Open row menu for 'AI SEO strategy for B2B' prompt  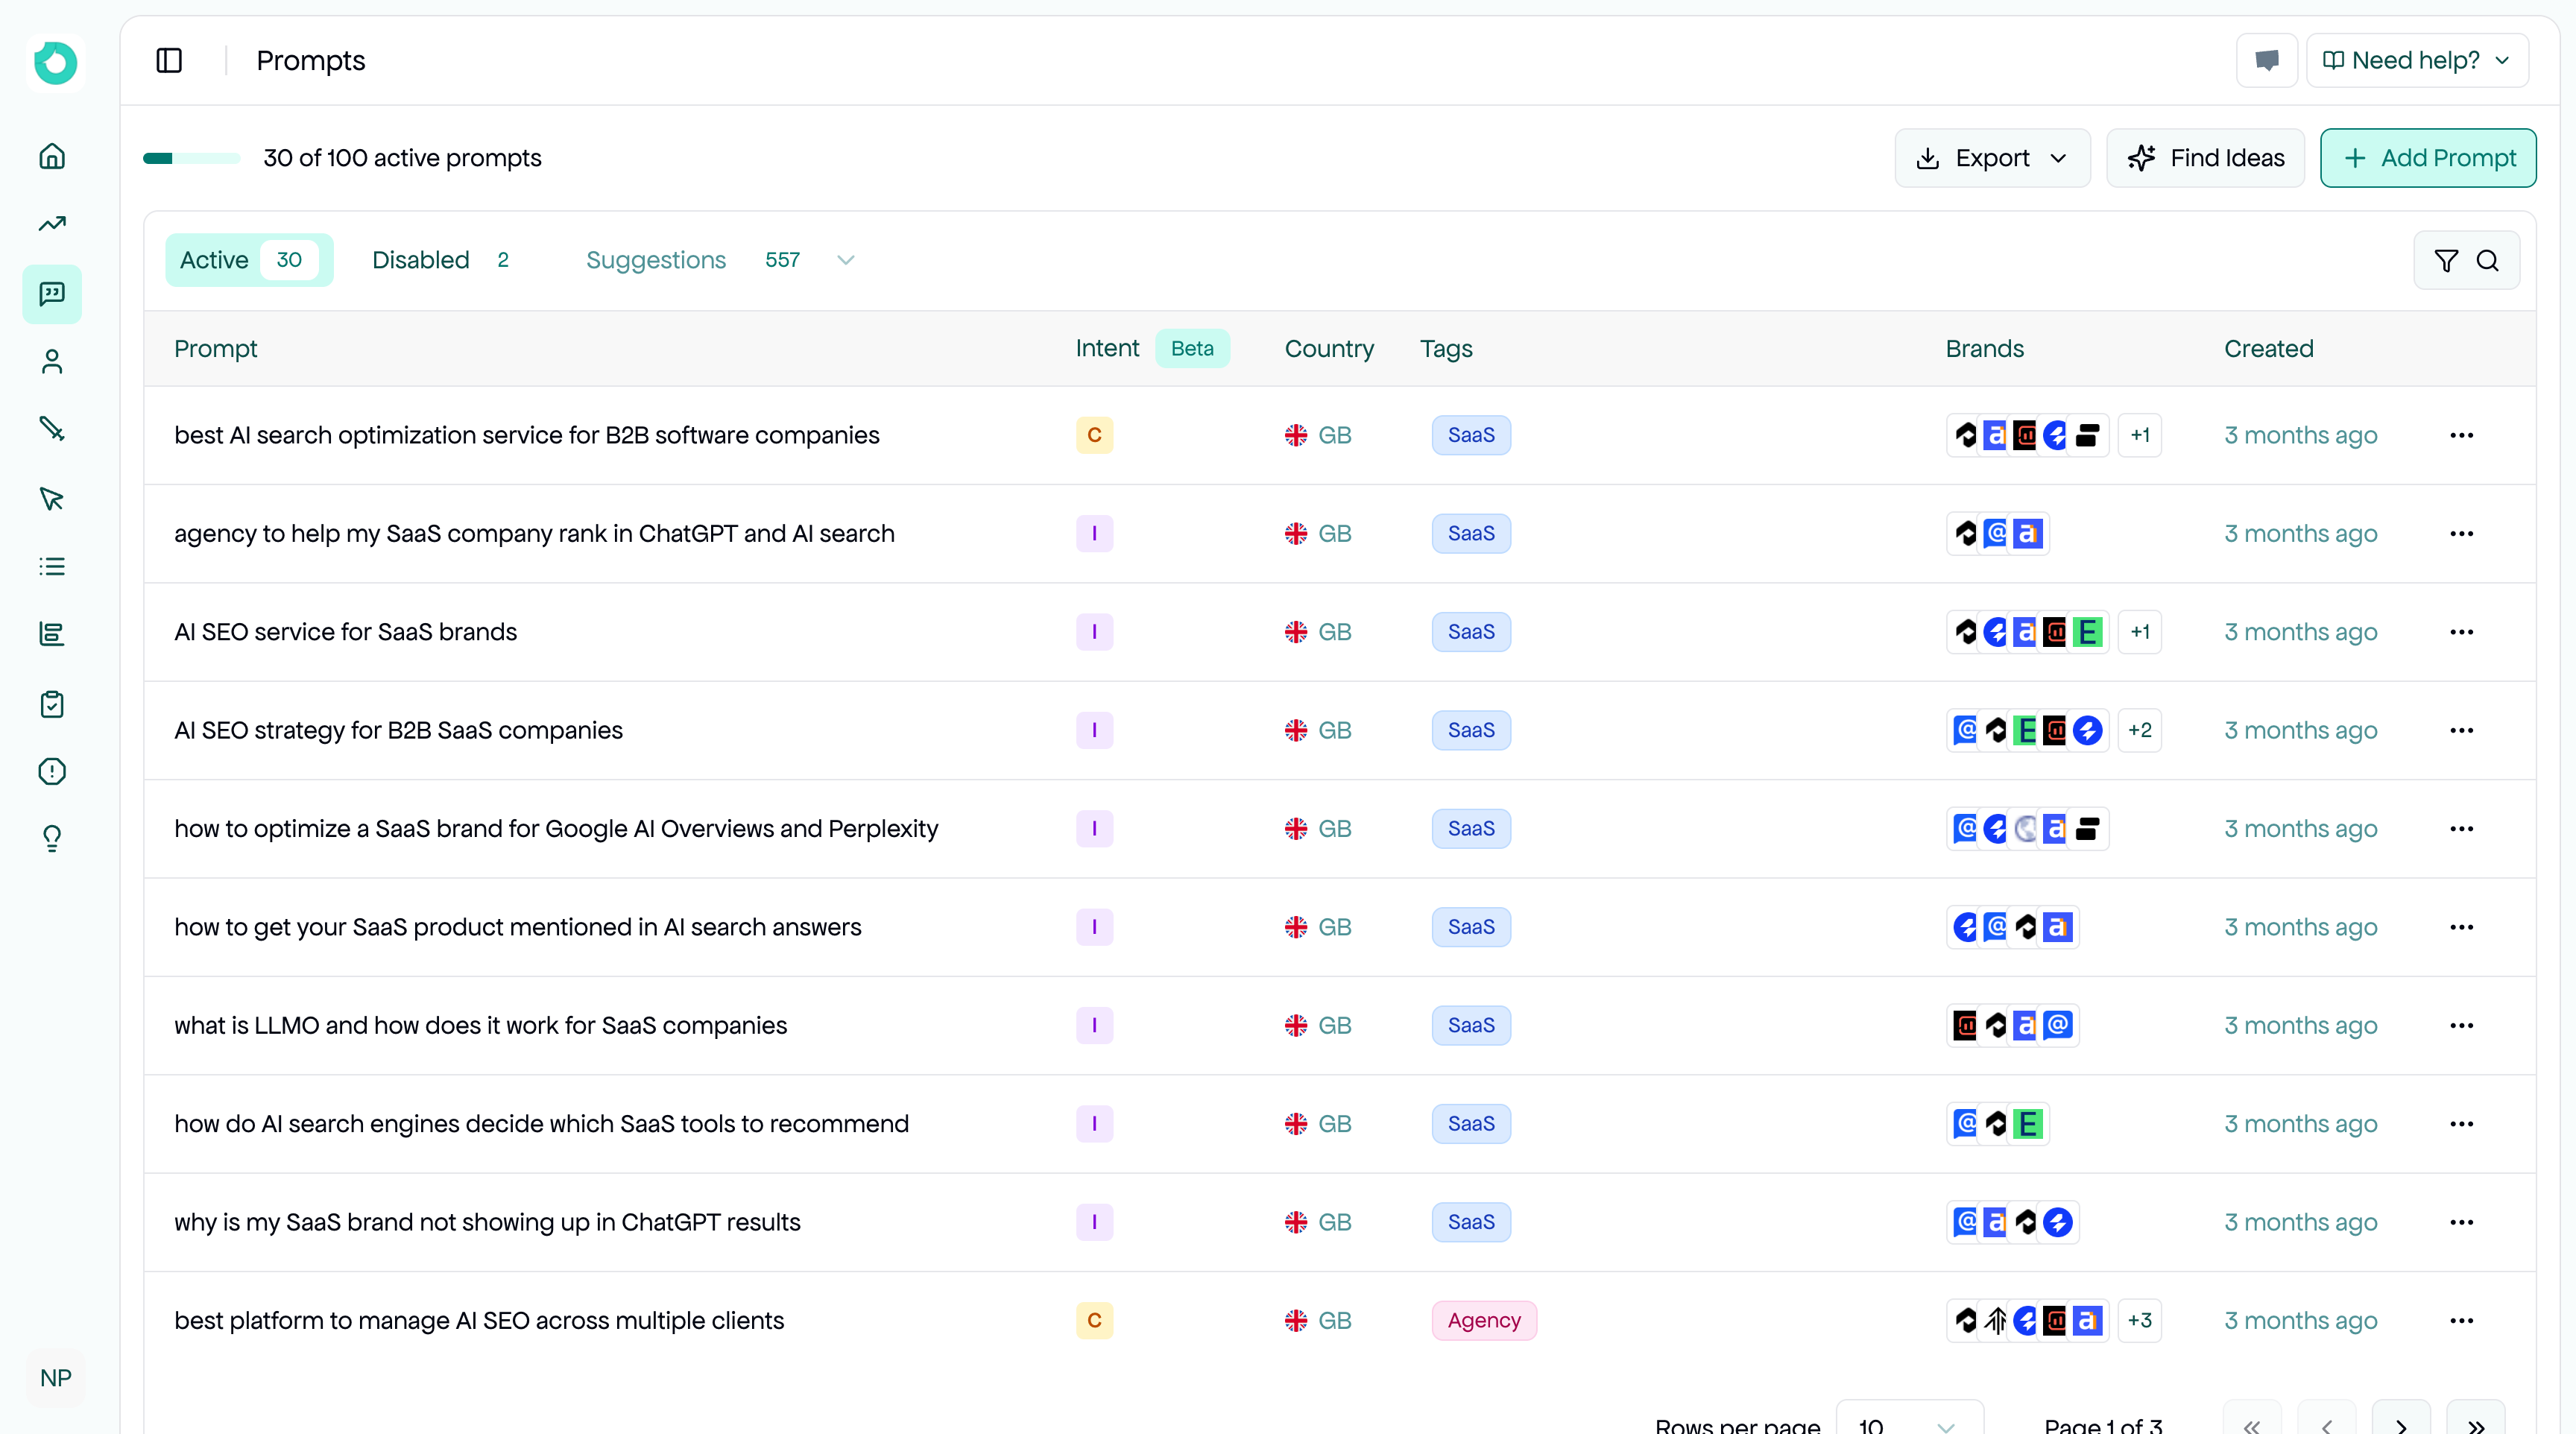pos(2462,730)
